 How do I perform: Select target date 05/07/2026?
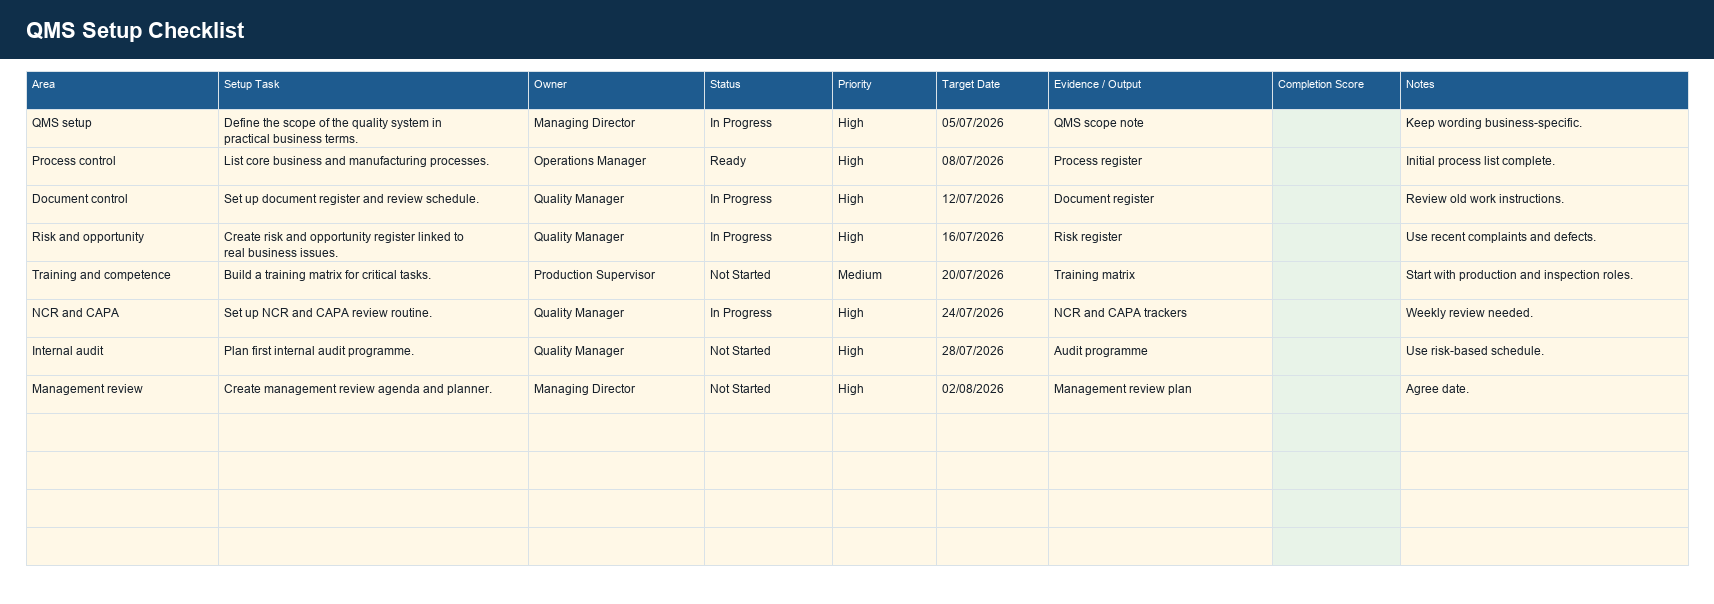[992, 128]
